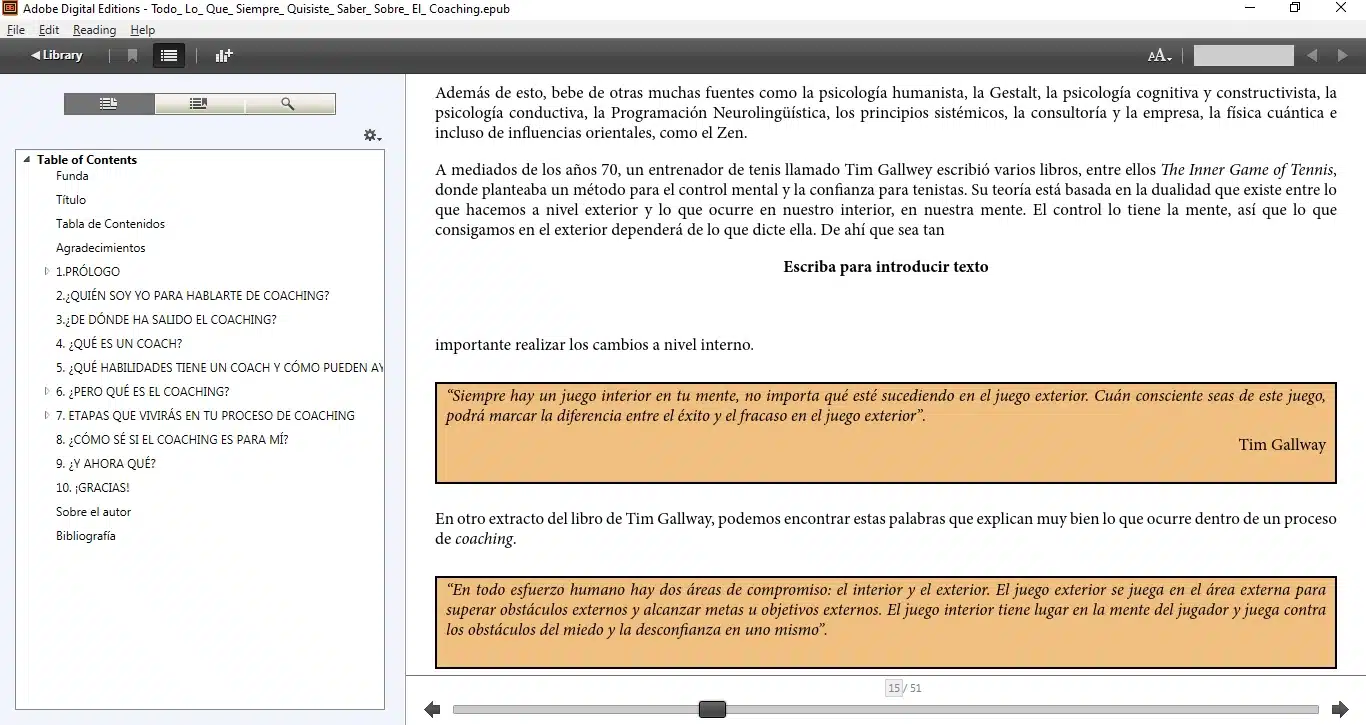Expand the 6. ¿PERO QUÉ ES EL COACHING? chapter
The height and width of the screenshot is (725, 1366).
47,392
